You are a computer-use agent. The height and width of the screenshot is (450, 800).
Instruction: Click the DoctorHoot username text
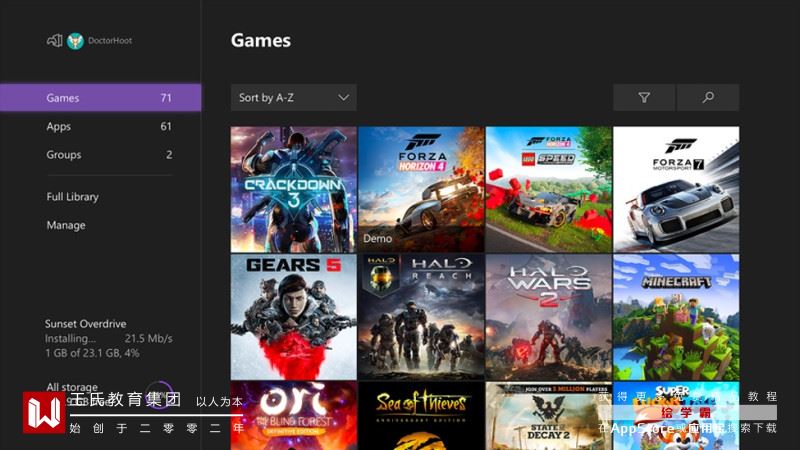(110, 41)
